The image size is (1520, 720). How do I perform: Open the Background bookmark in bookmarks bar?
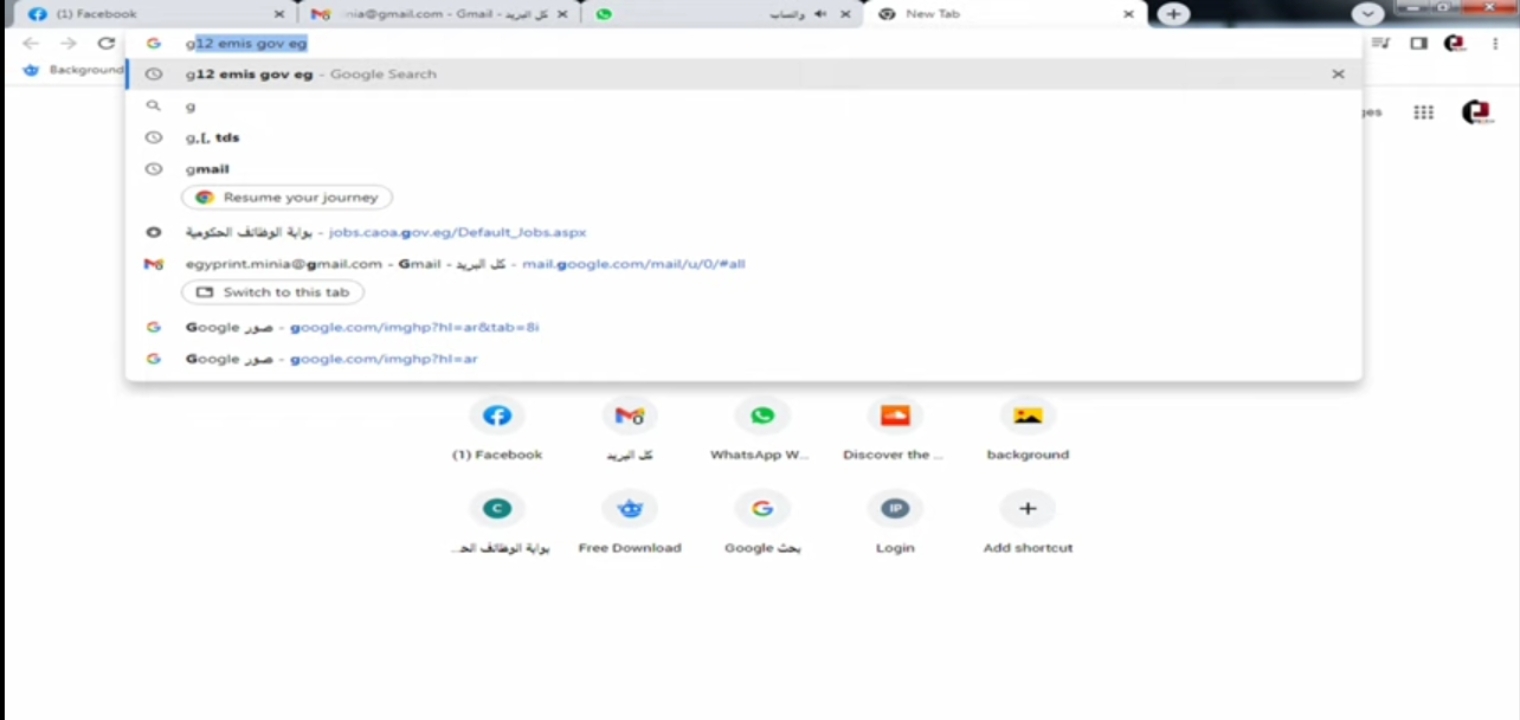coord(73,70)
